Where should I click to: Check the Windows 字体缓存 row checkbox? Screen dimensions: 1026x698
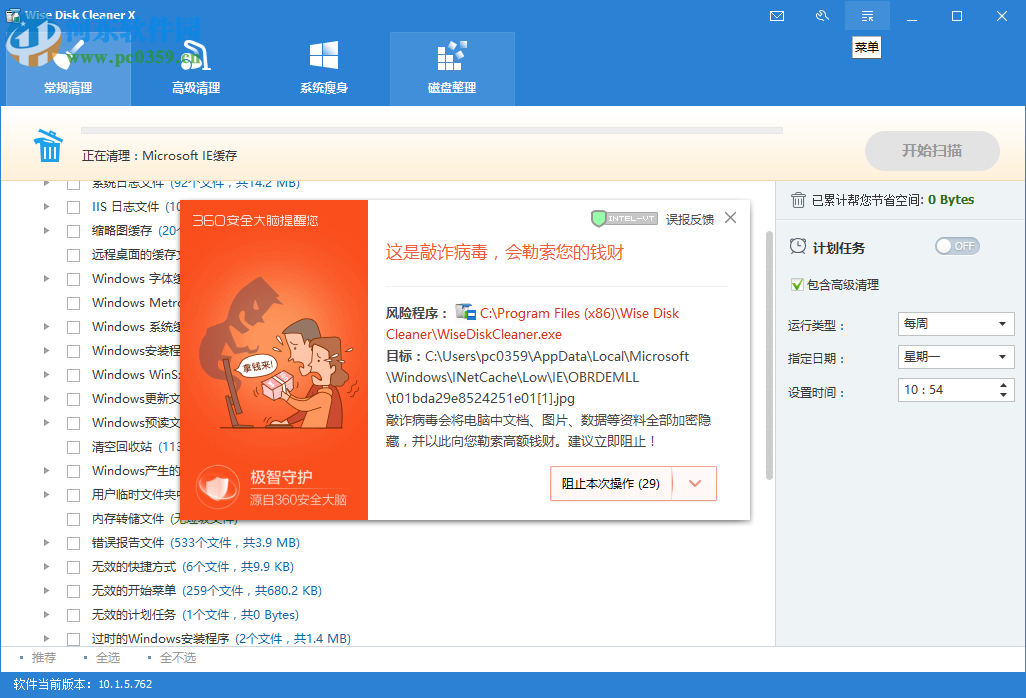74,279
